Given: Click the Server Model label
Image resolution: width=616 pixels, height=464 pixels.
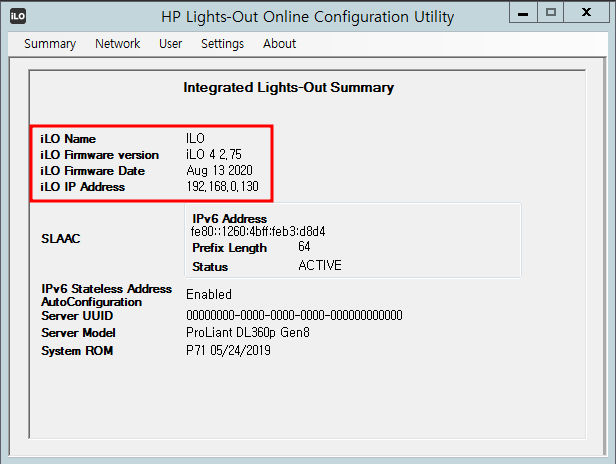Looking at the screenshot, I should [x=79, y=333].
